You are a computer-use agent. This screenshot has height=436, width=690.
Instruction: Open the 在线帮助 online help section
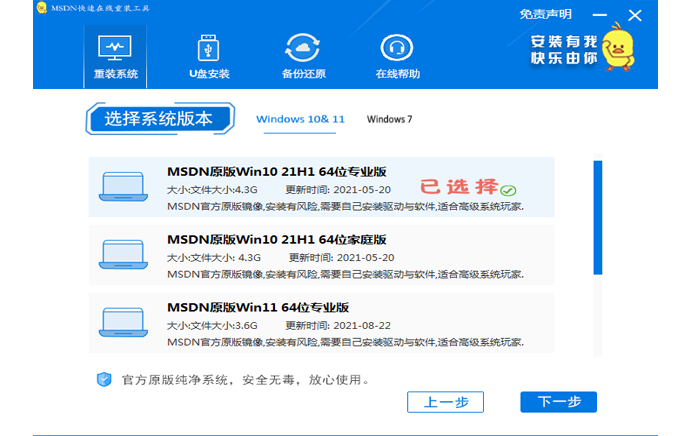397,57
